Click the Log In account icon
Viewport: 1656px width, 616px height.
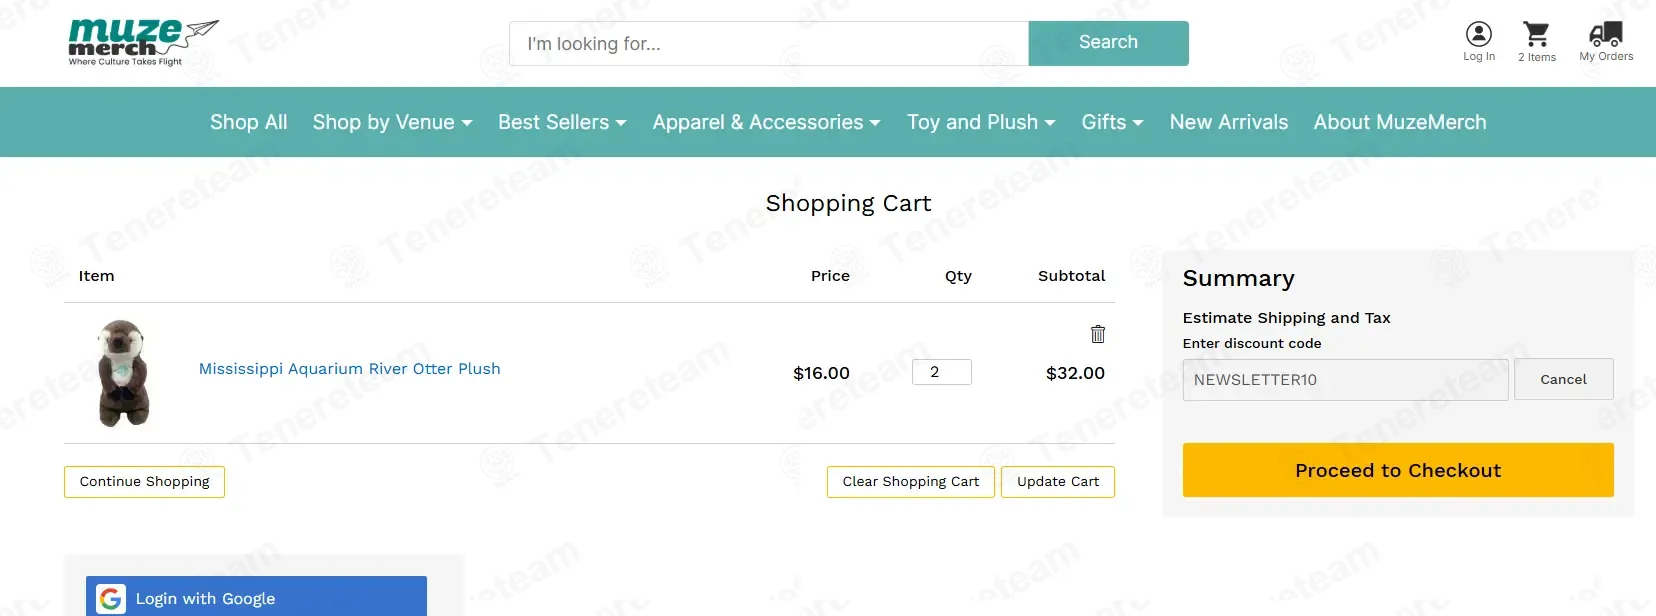click(1478, 35)
